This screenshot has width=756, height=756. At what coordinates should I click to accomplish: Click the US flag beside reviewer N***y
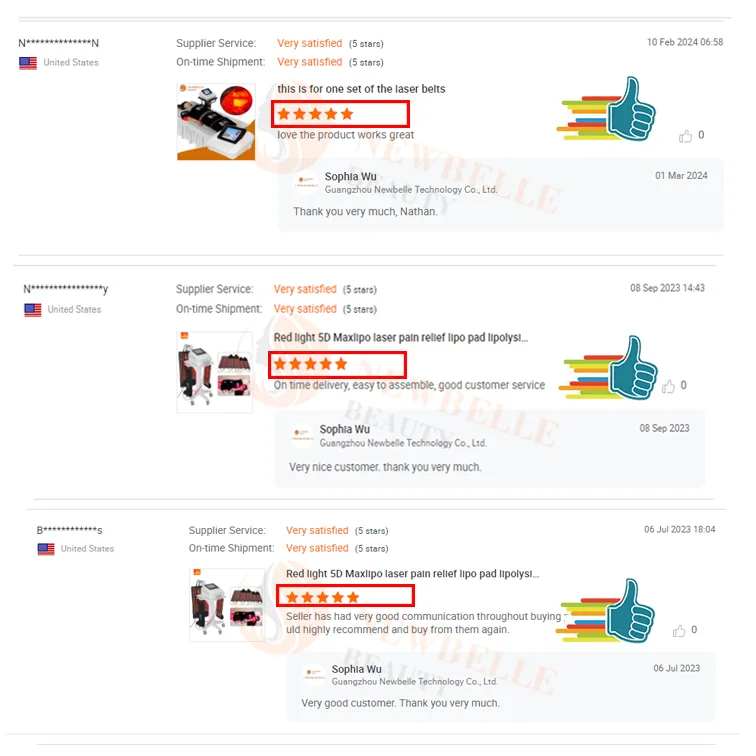coord(33,310)
